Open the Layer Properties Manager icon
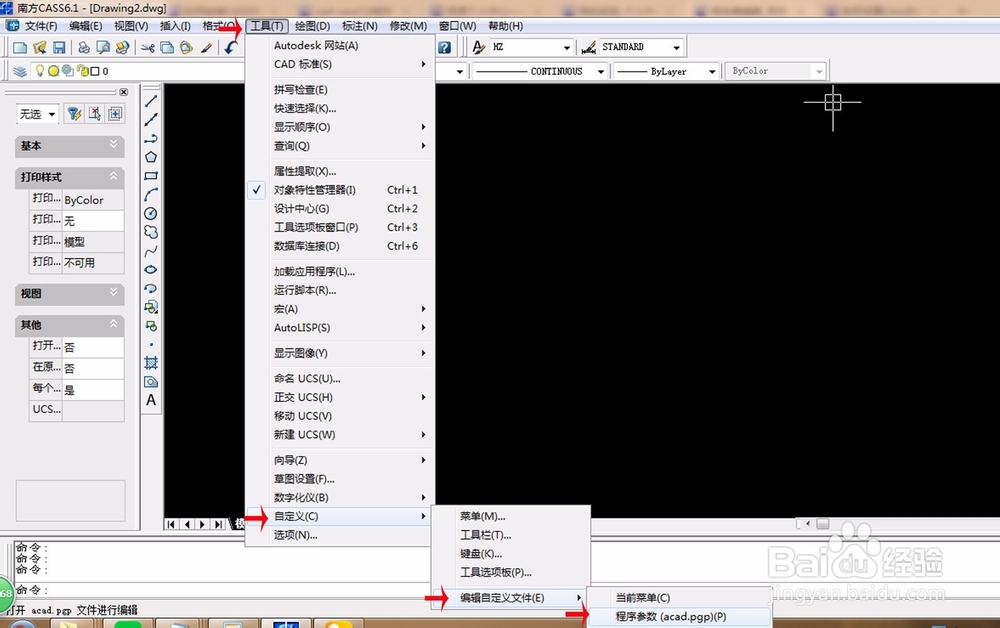1000x628 pixels. point(20,71)
